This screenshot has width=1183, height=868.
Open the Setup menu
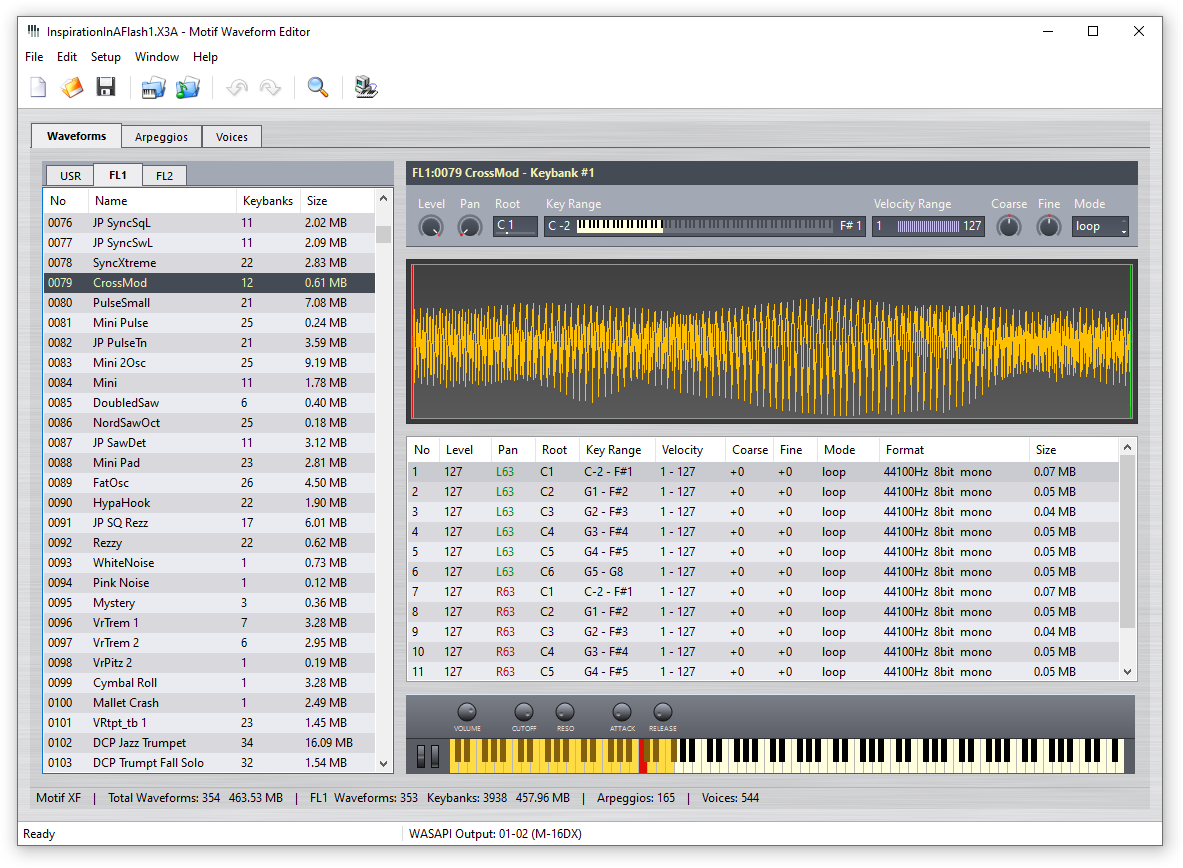(x=105, y=57)
